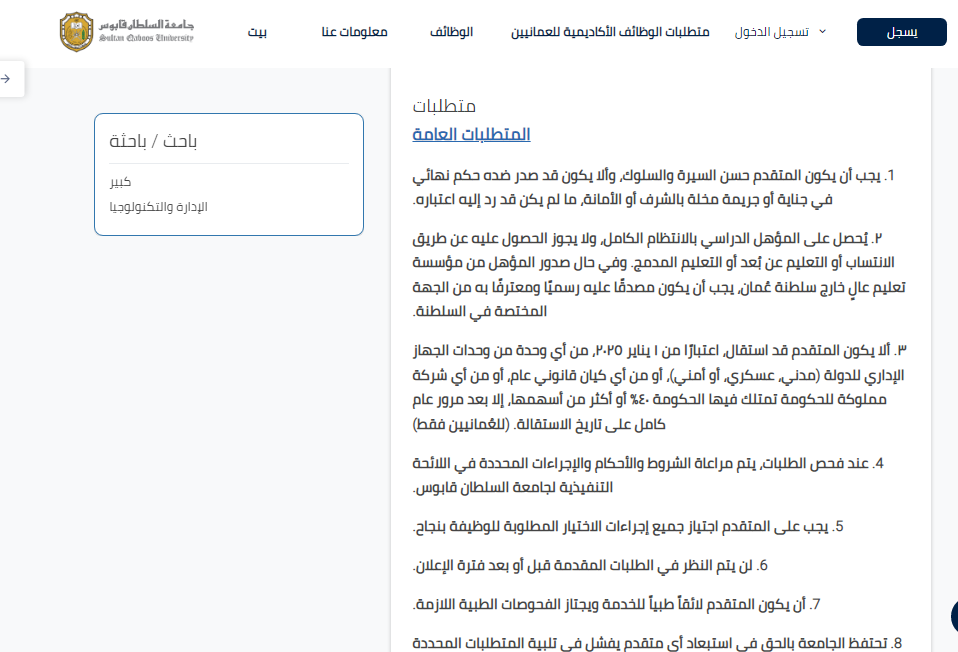This screenshot has height=652, width=958.
Task: Select the باحث / باحثة job title
Action: coord(154,141)
